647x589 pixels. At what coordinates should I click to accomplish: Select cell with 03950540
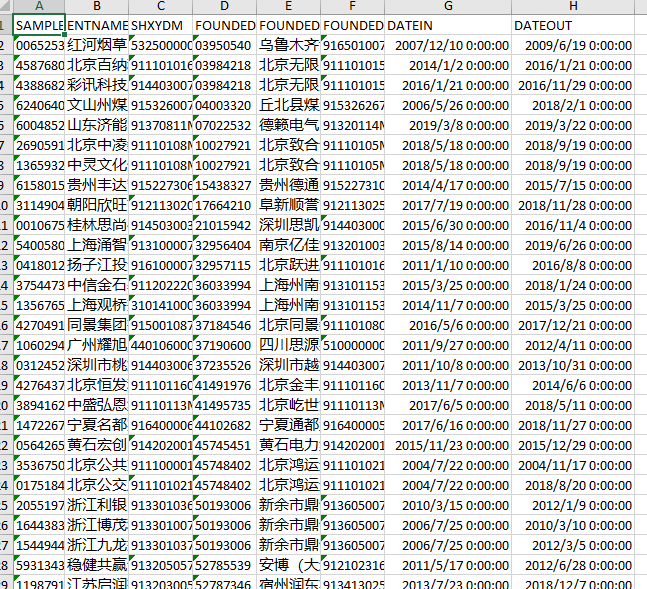(224, 45)
